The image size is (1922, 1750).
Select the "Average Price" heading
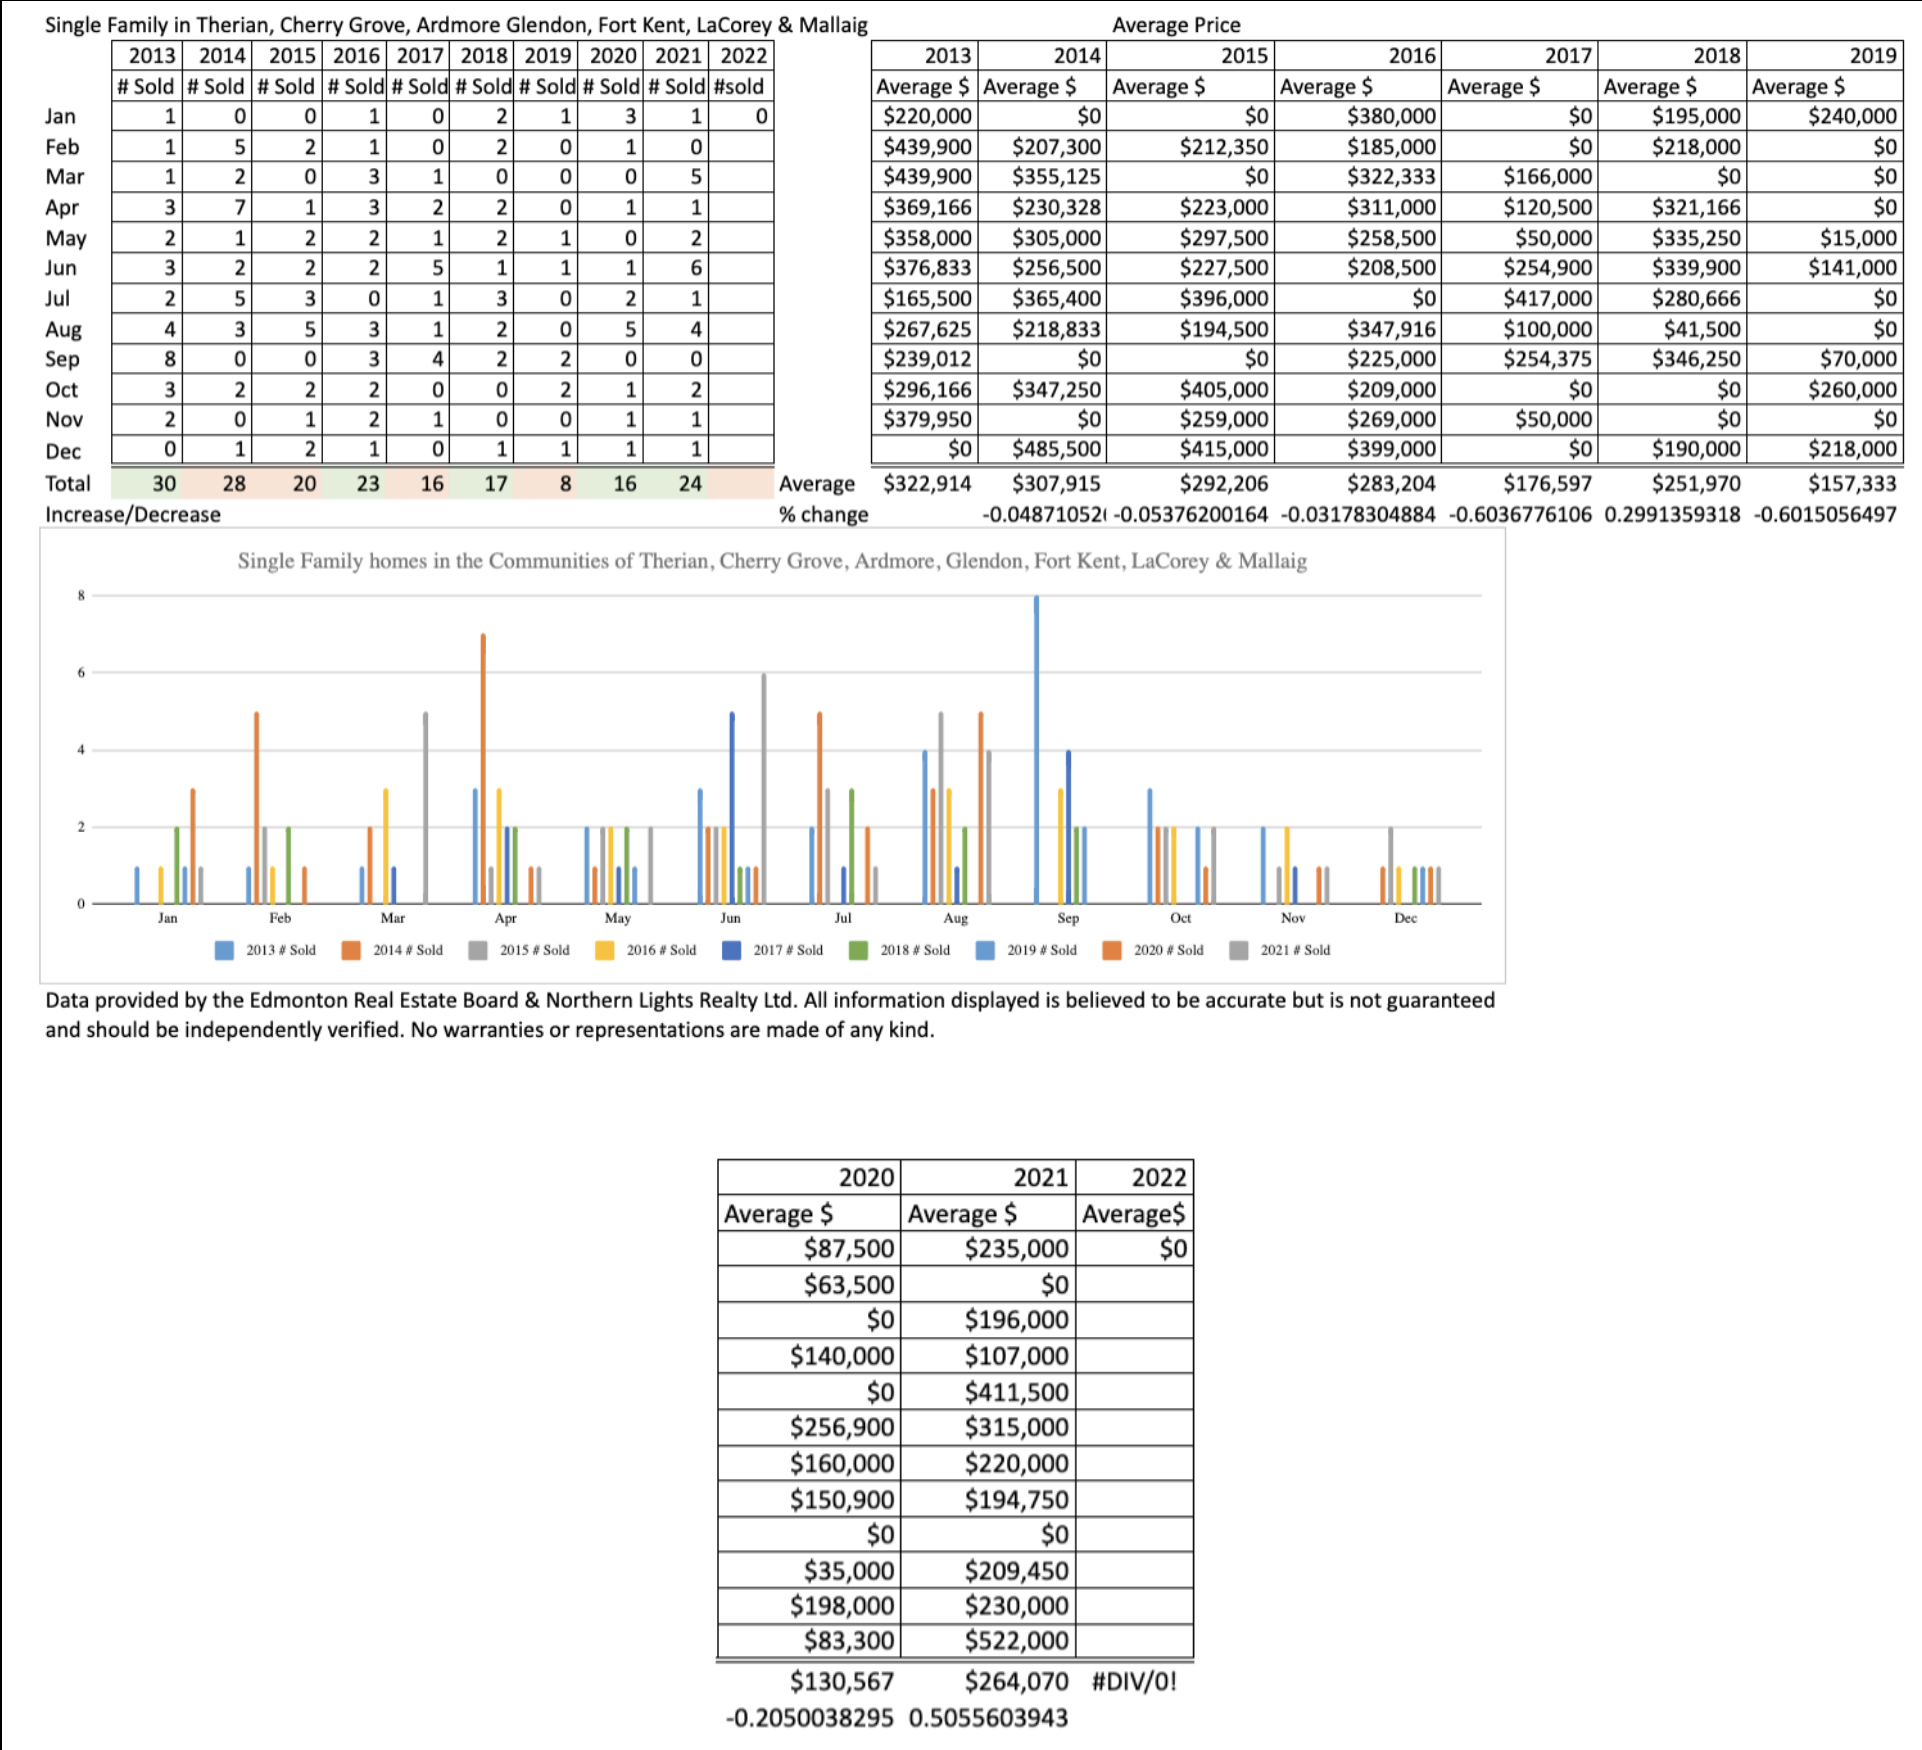pyautogui.click(x=1176, y=25)
